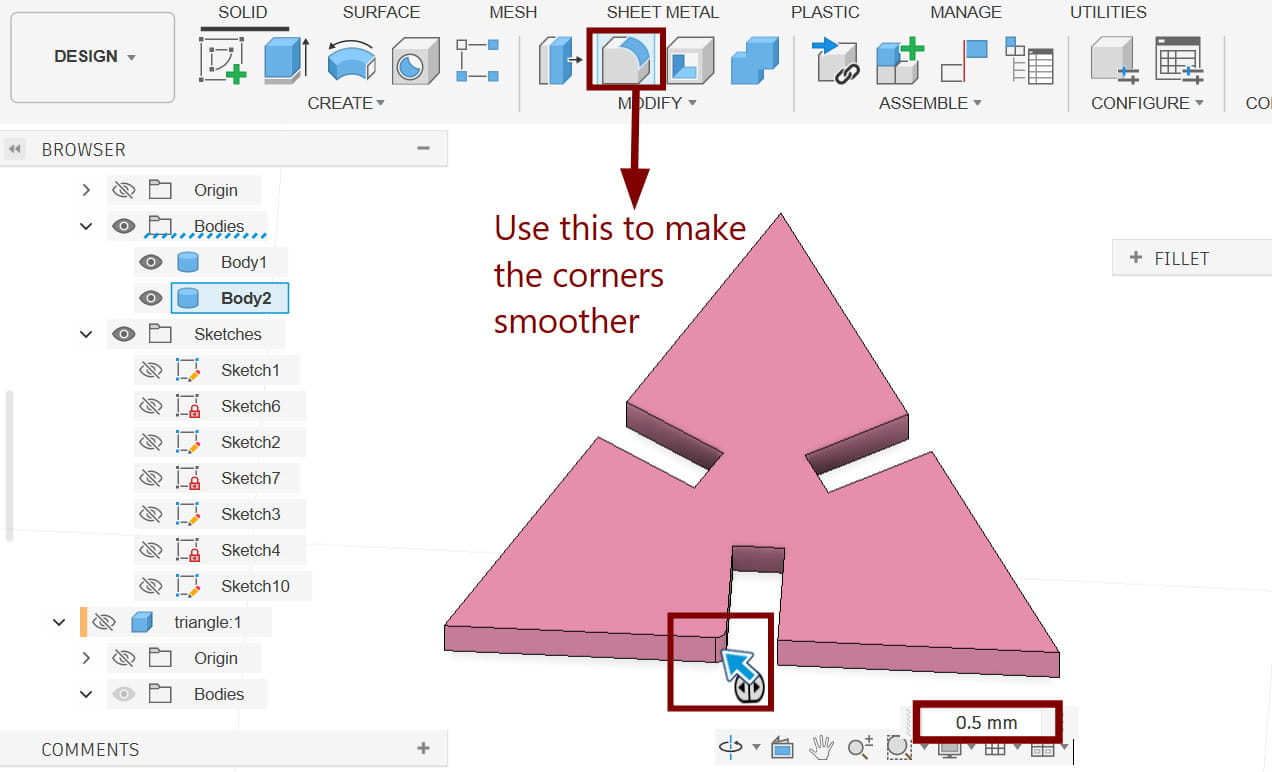Switch to the MESH tab

tap(513, 12)
